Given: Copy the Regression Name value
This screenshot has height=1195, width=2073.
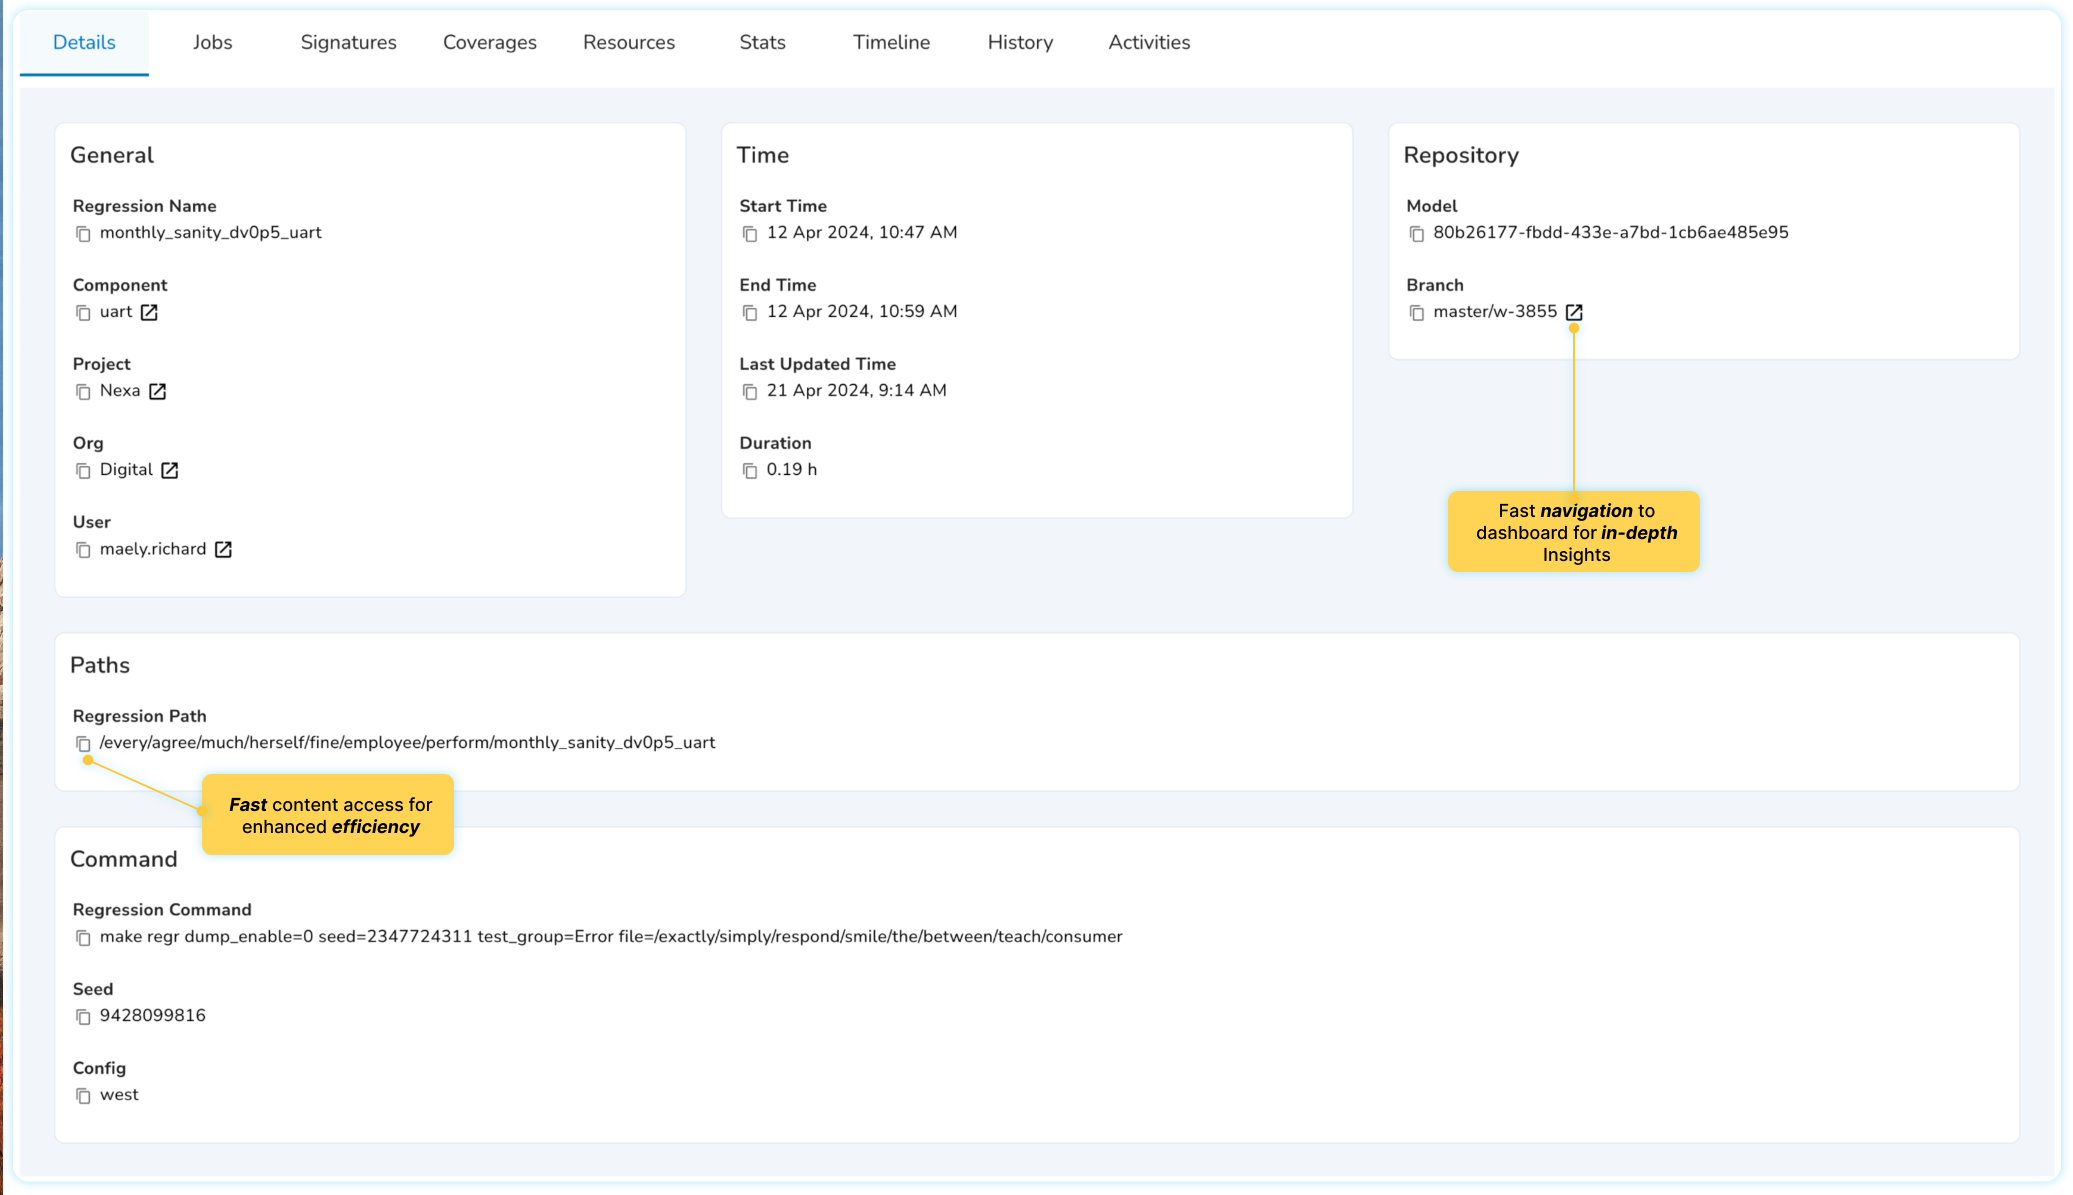Looking at the screenshot, I should tap(83, 234).
